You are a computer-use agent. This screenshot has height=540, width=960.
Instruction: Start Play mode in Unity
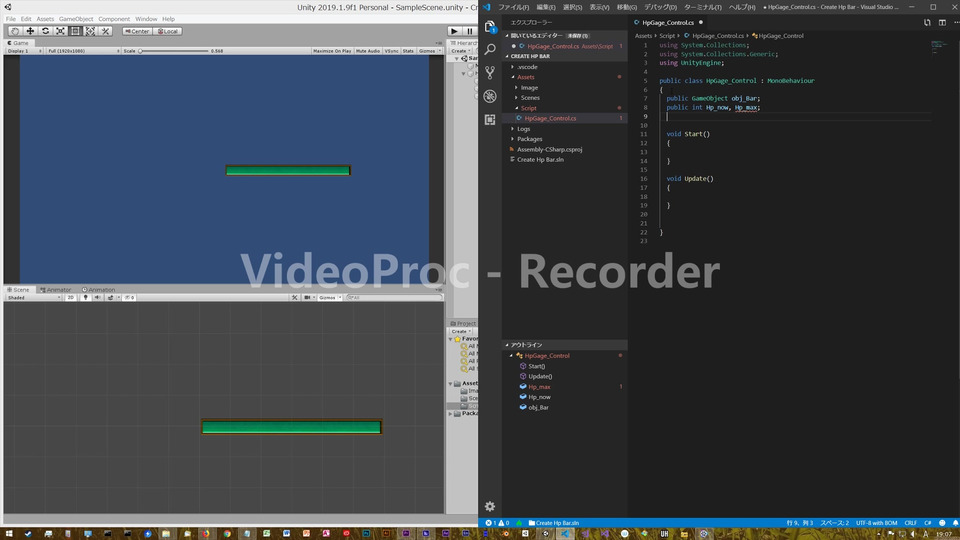[454, 31]
